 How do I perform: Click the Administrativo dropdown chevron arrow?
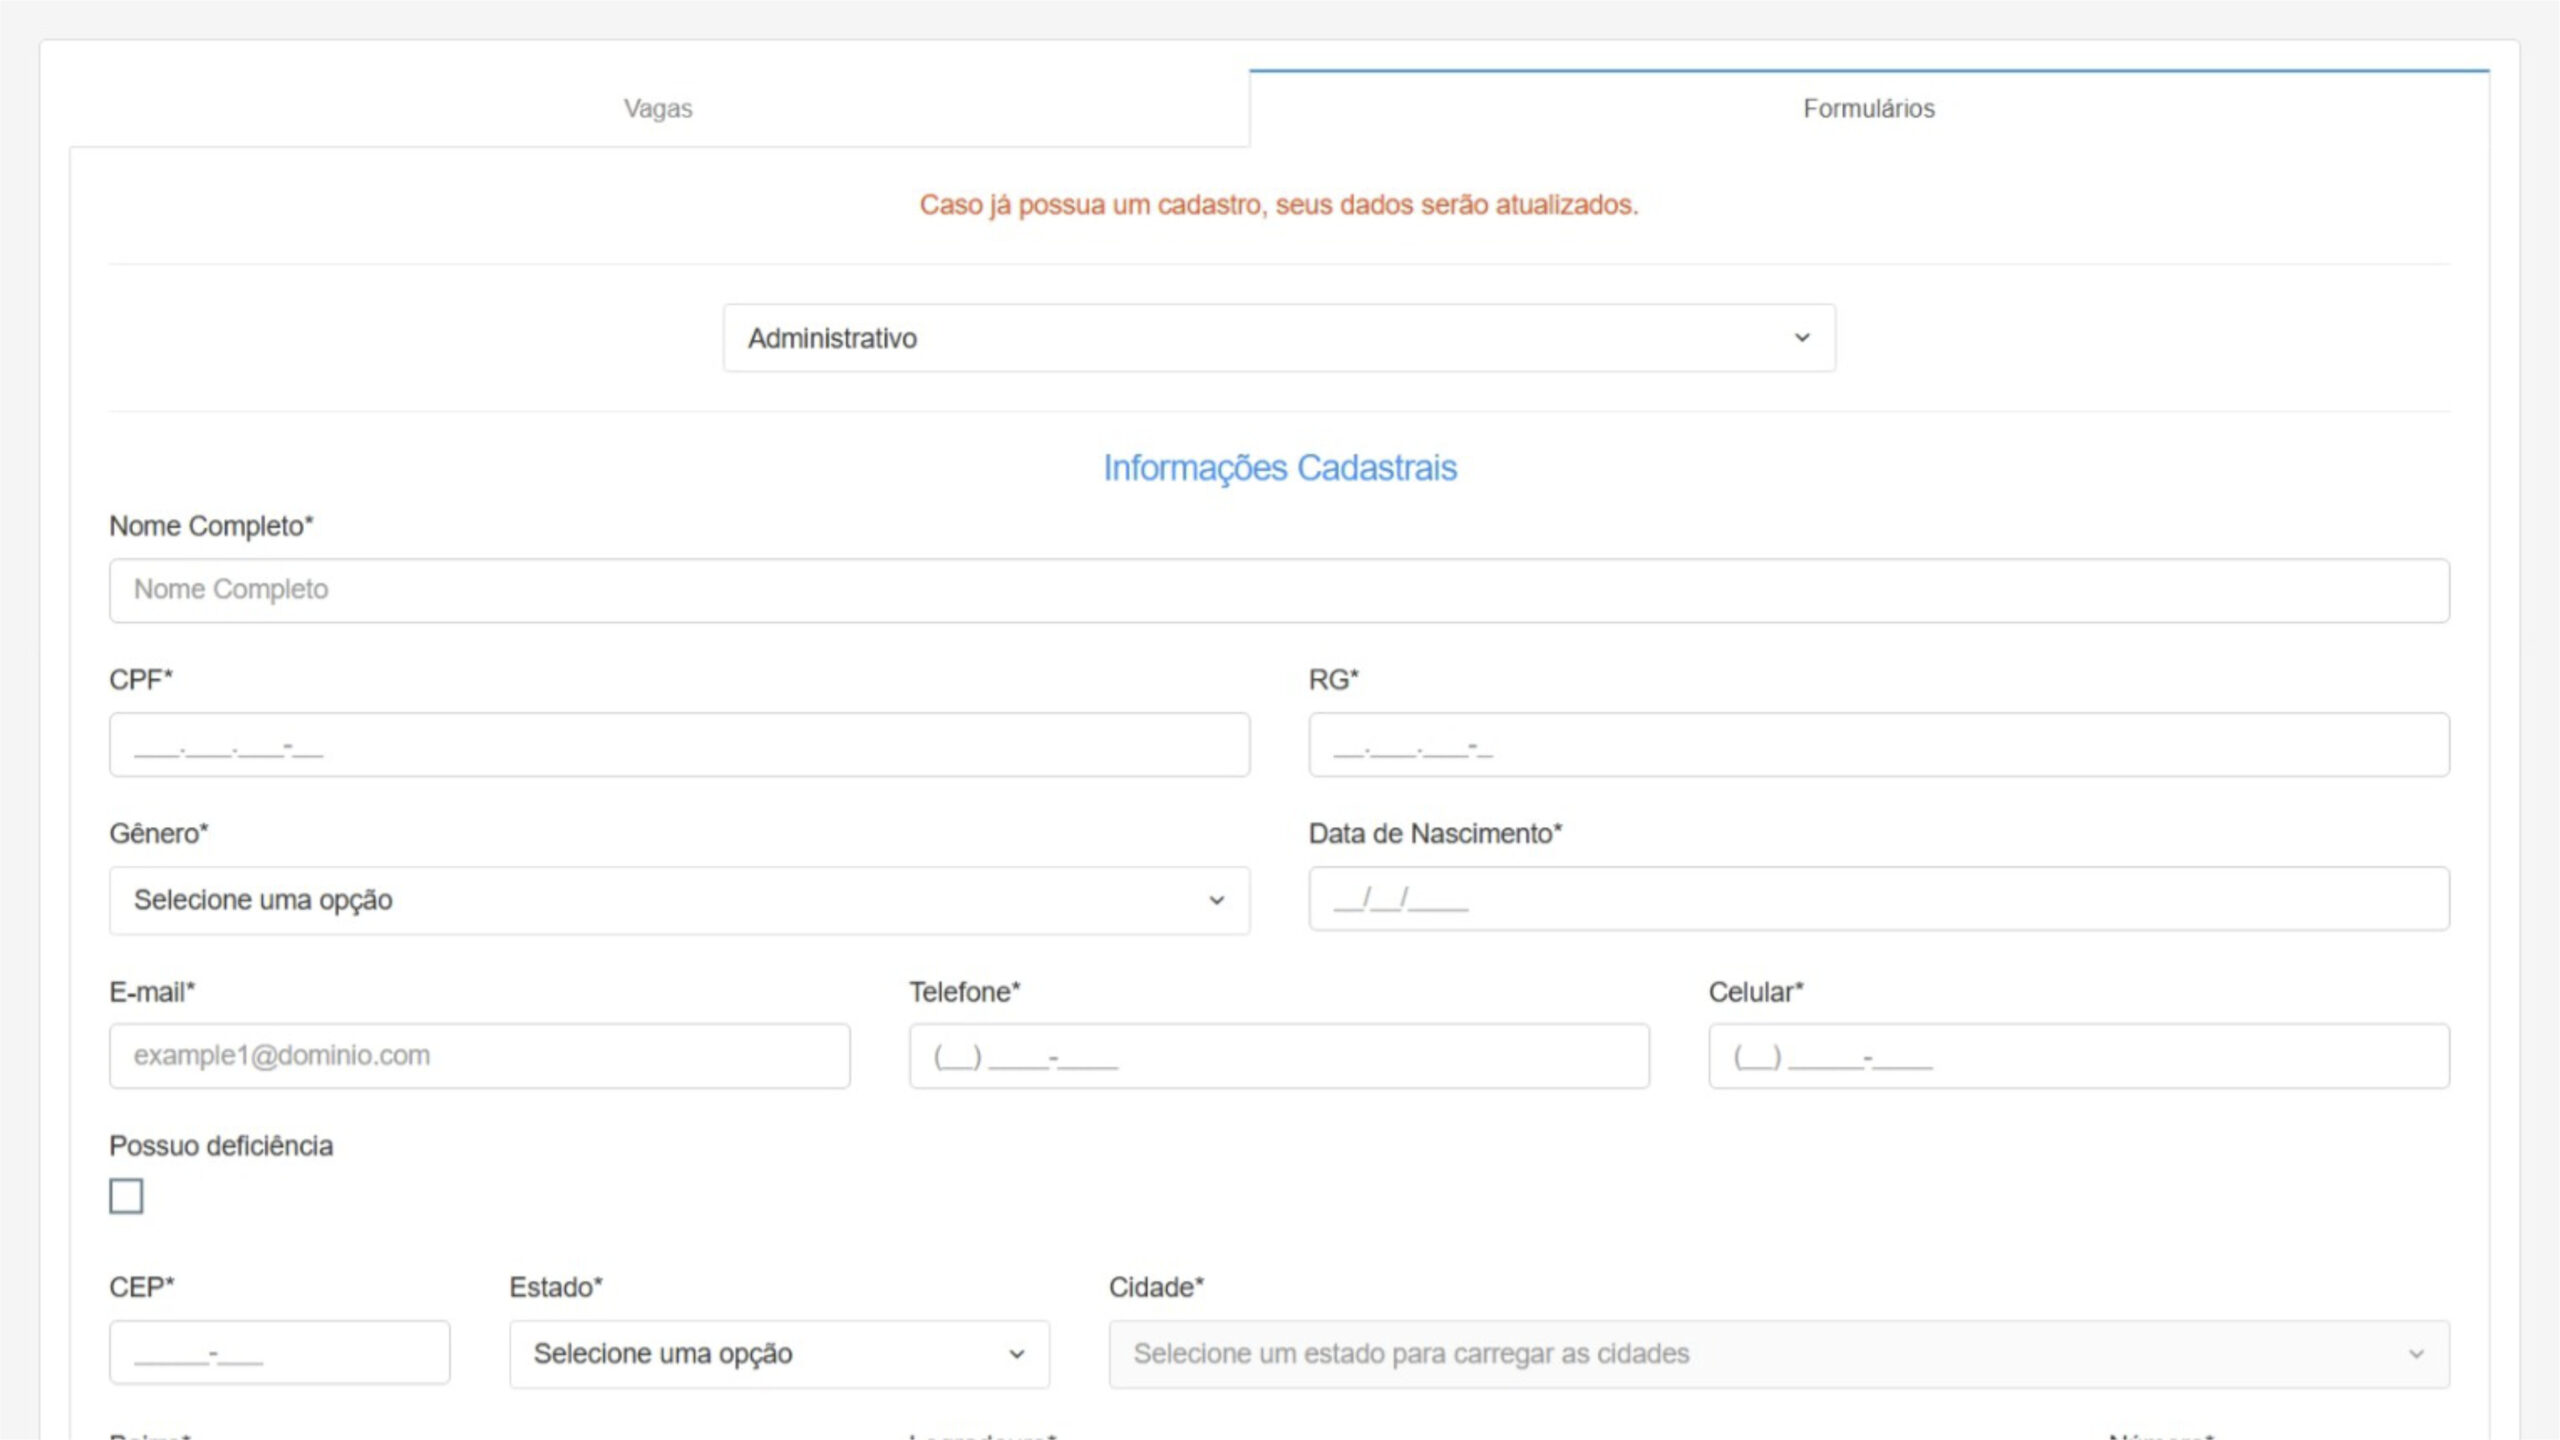click(x=1802, y=338)
